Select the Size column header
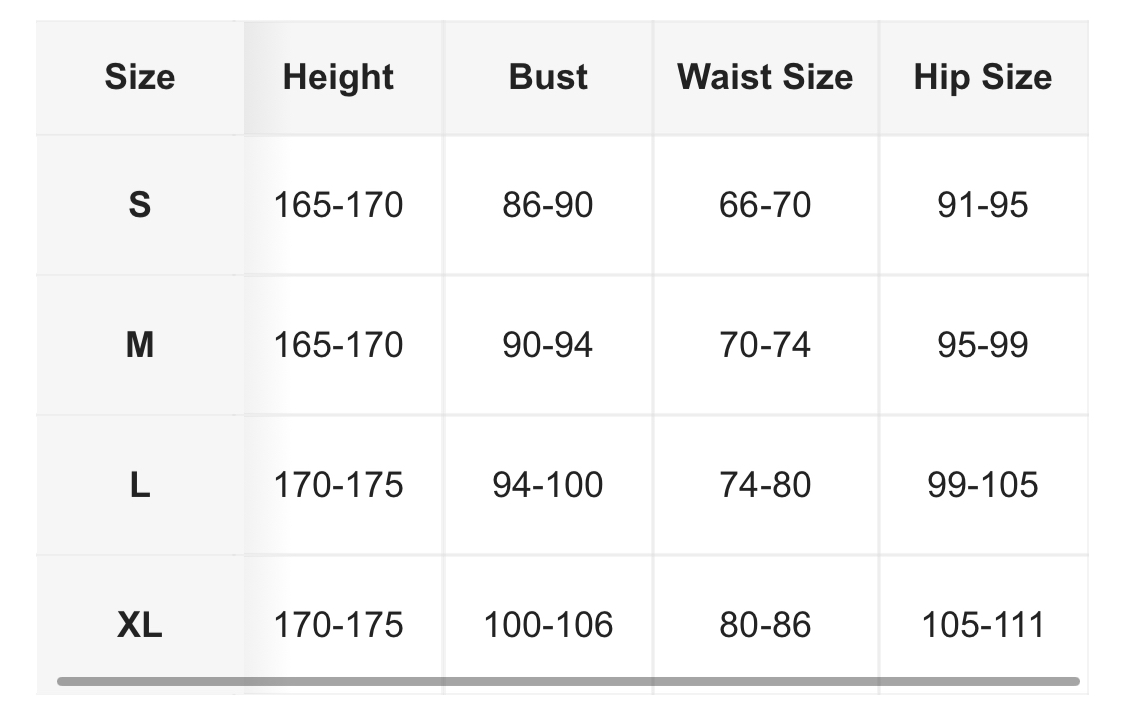This screenshot has width=1125, height=712. [140, 77]
